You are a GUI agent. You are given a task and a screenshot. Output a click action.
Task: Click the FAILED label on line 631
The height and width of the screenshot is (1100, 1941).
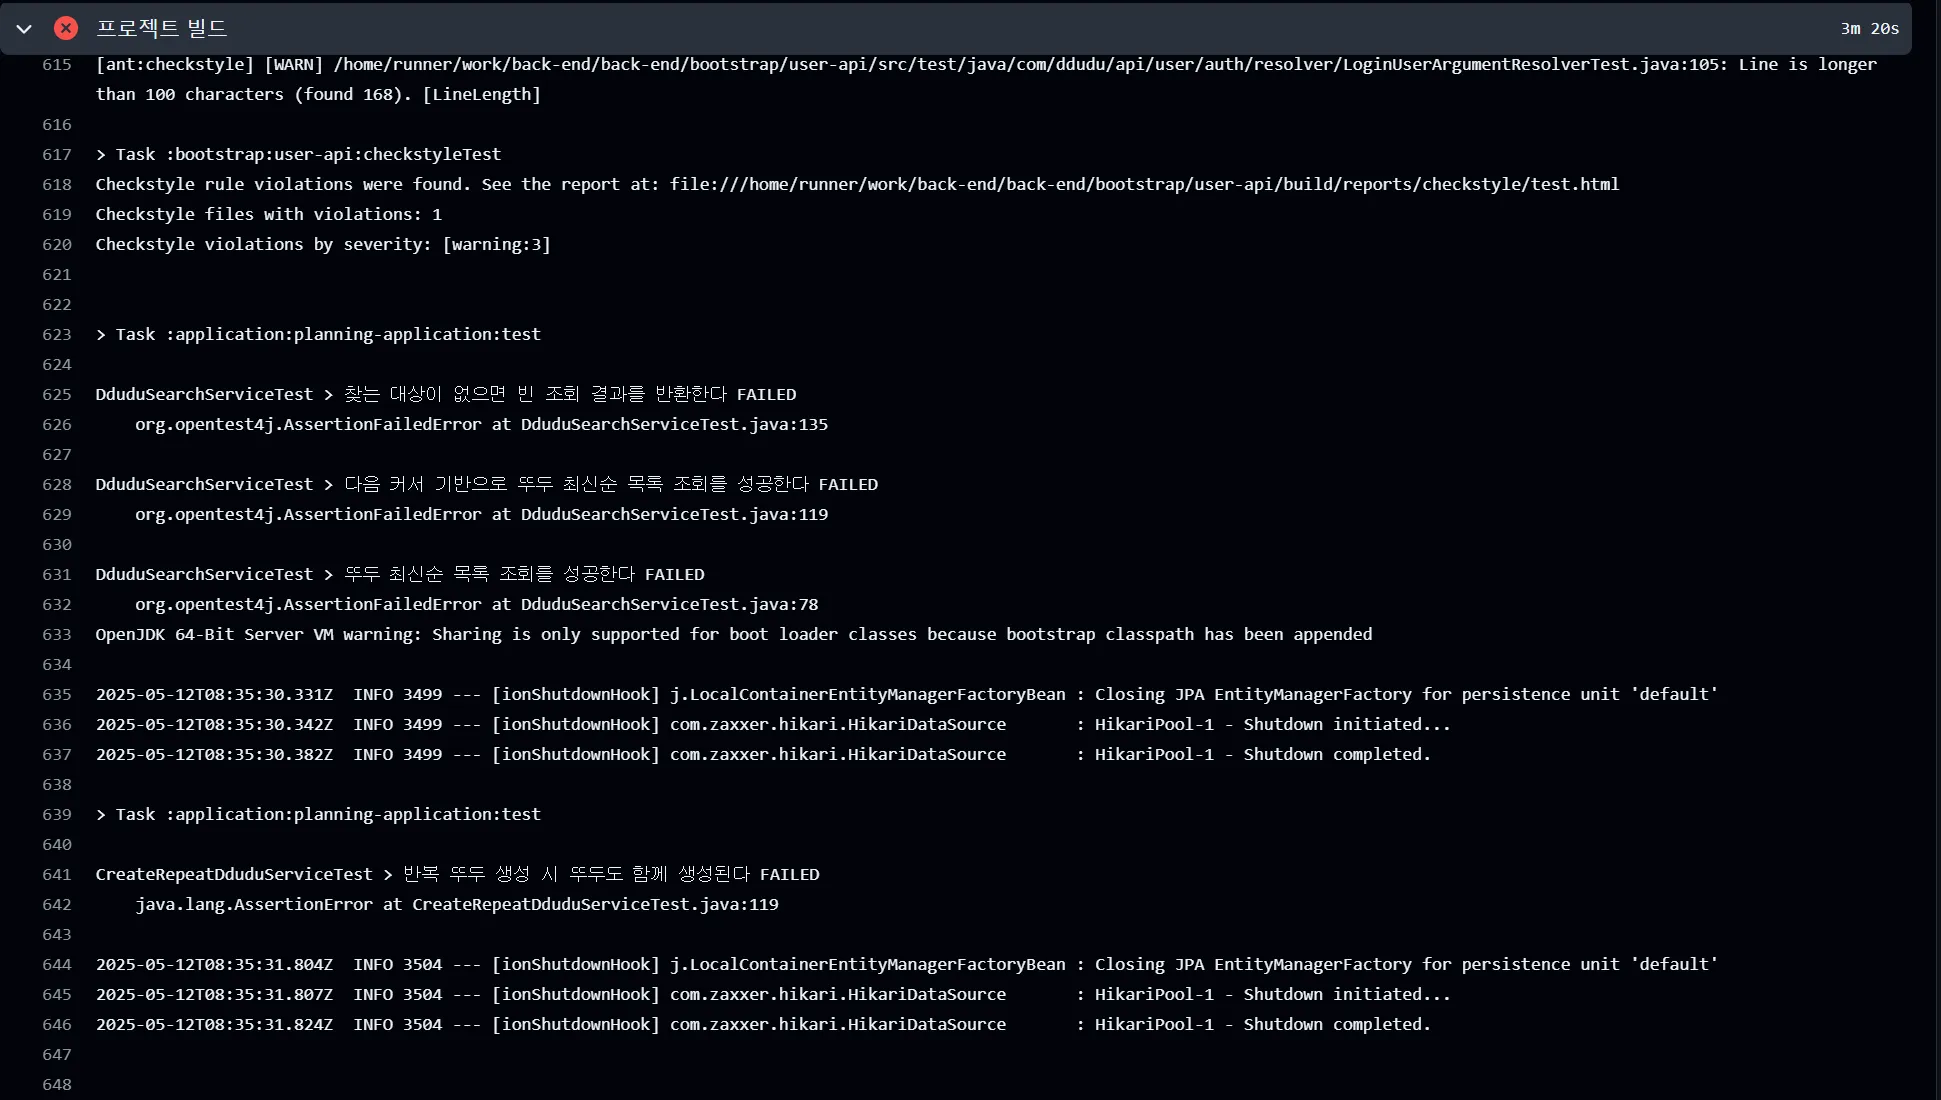point(674,574)
